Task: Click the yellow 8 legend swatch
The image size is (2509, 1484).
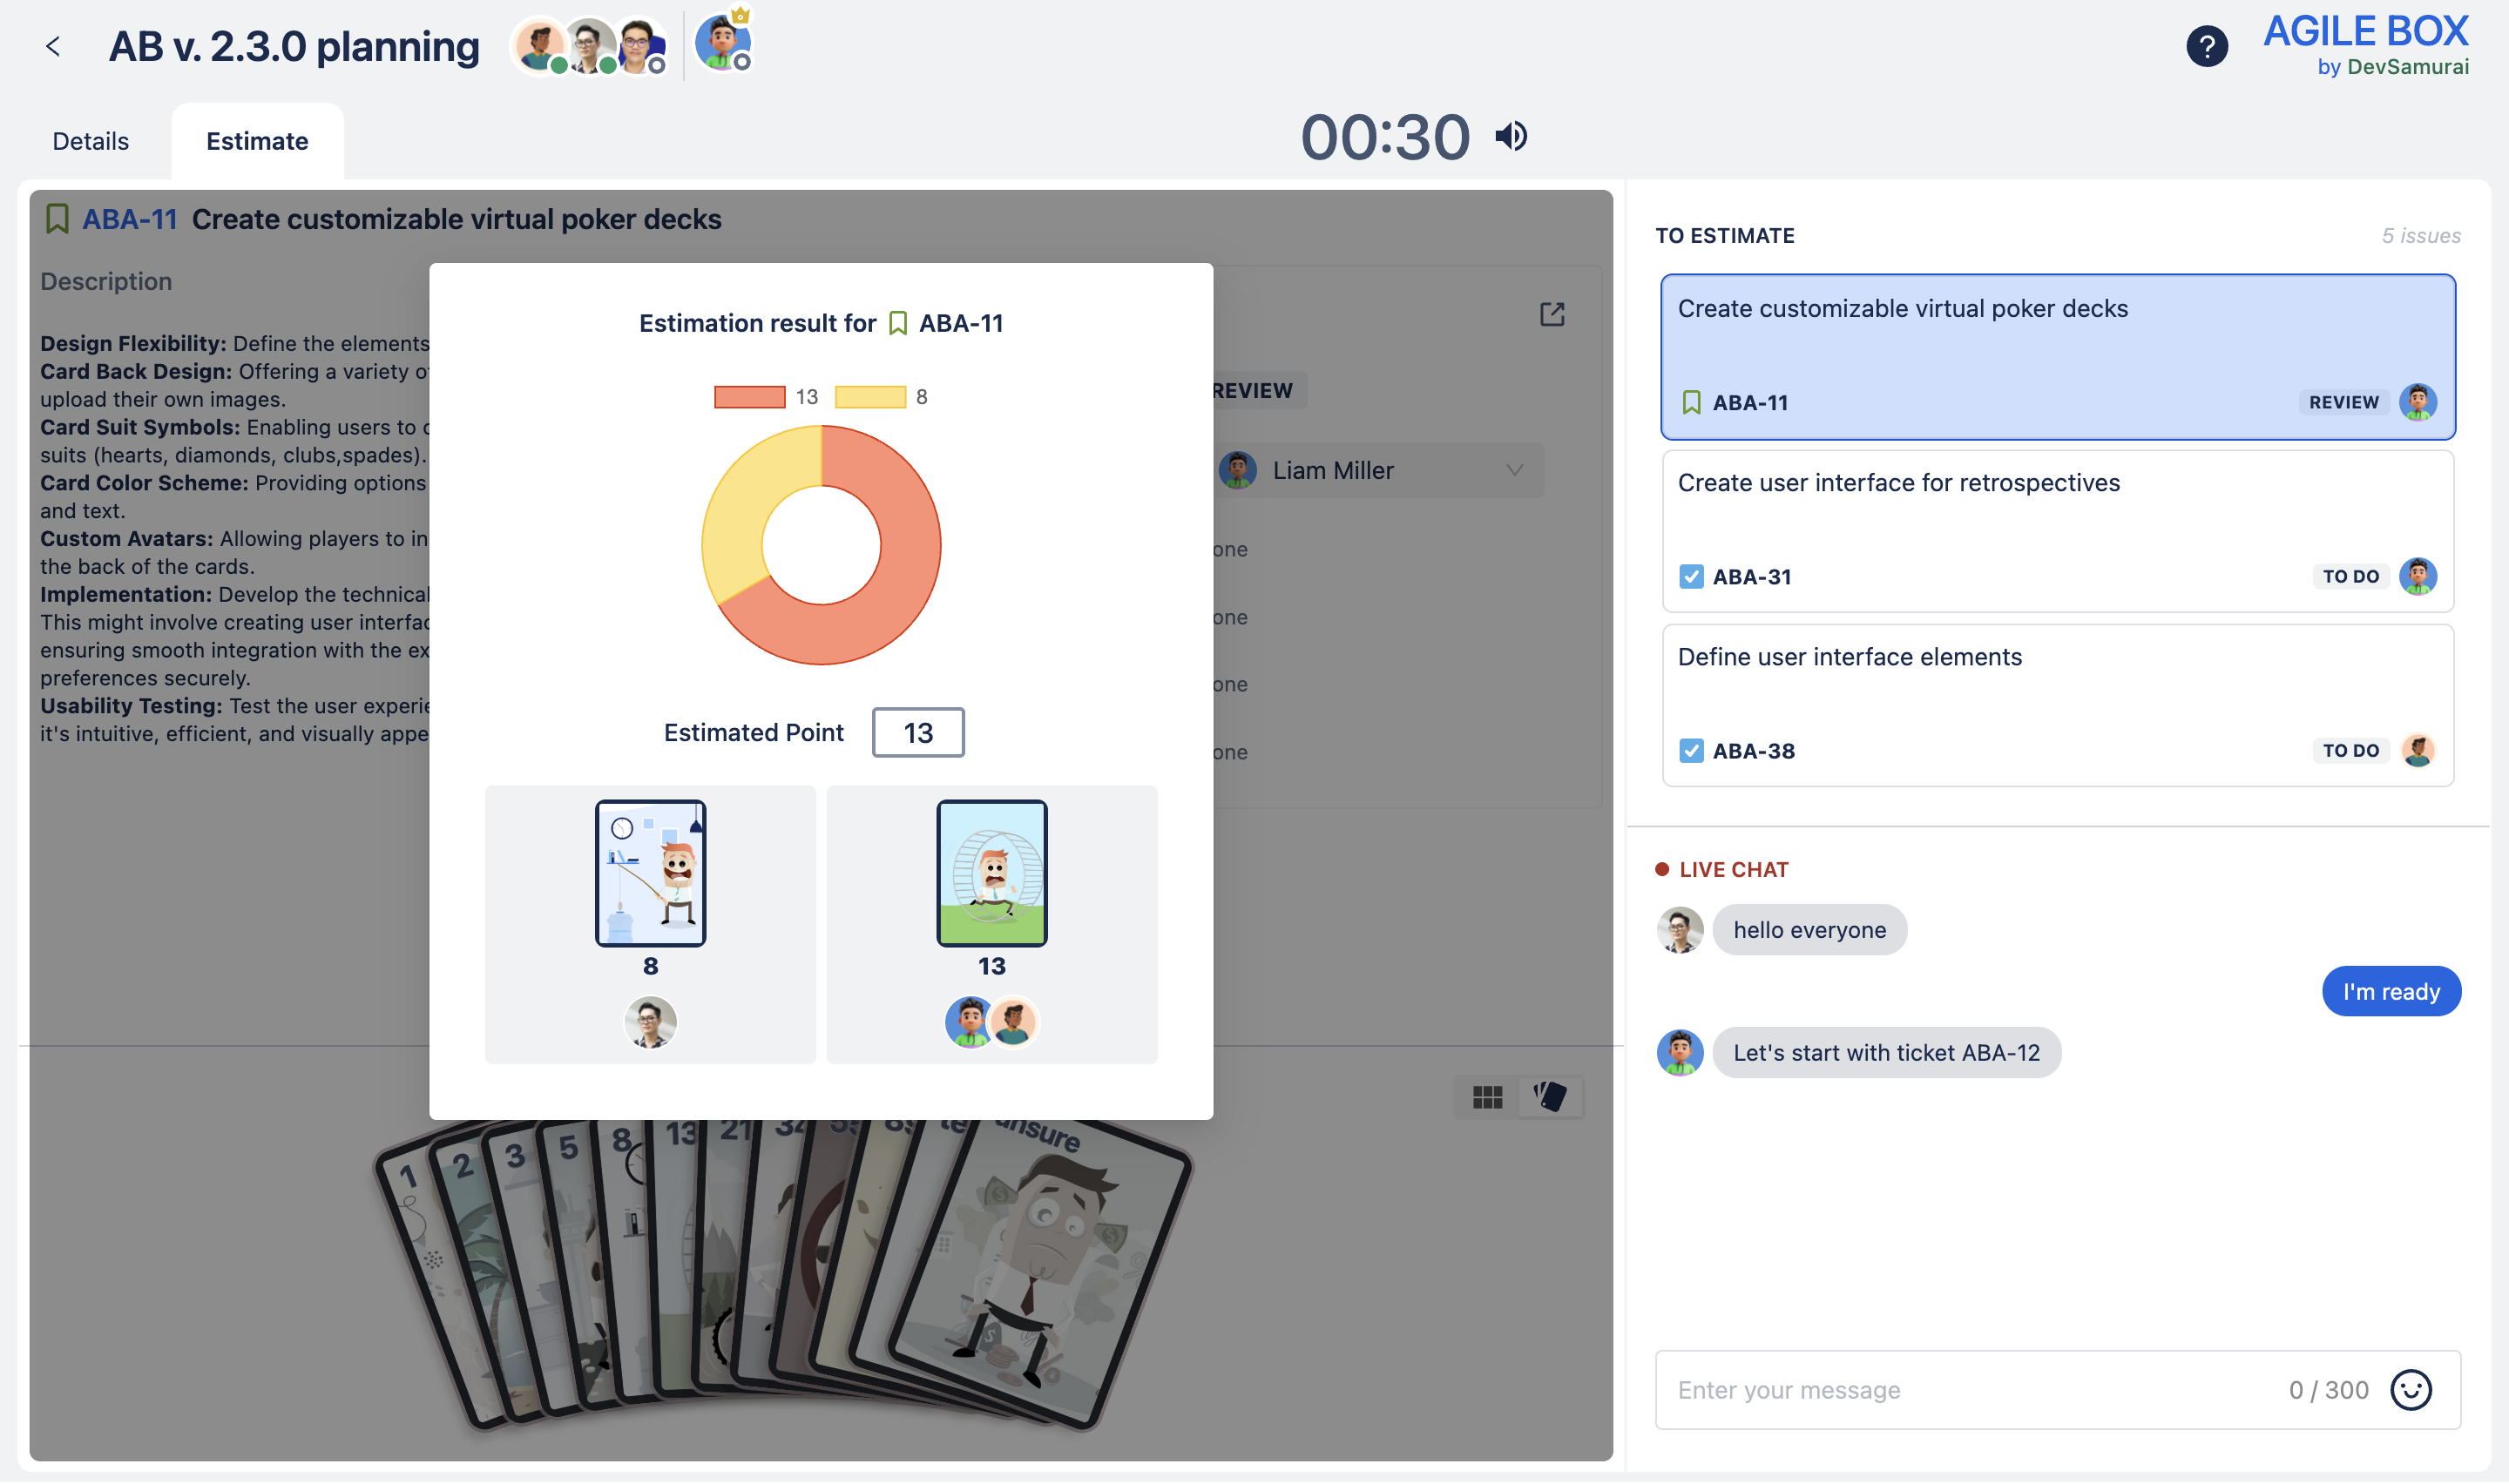Action: [870, 397]
